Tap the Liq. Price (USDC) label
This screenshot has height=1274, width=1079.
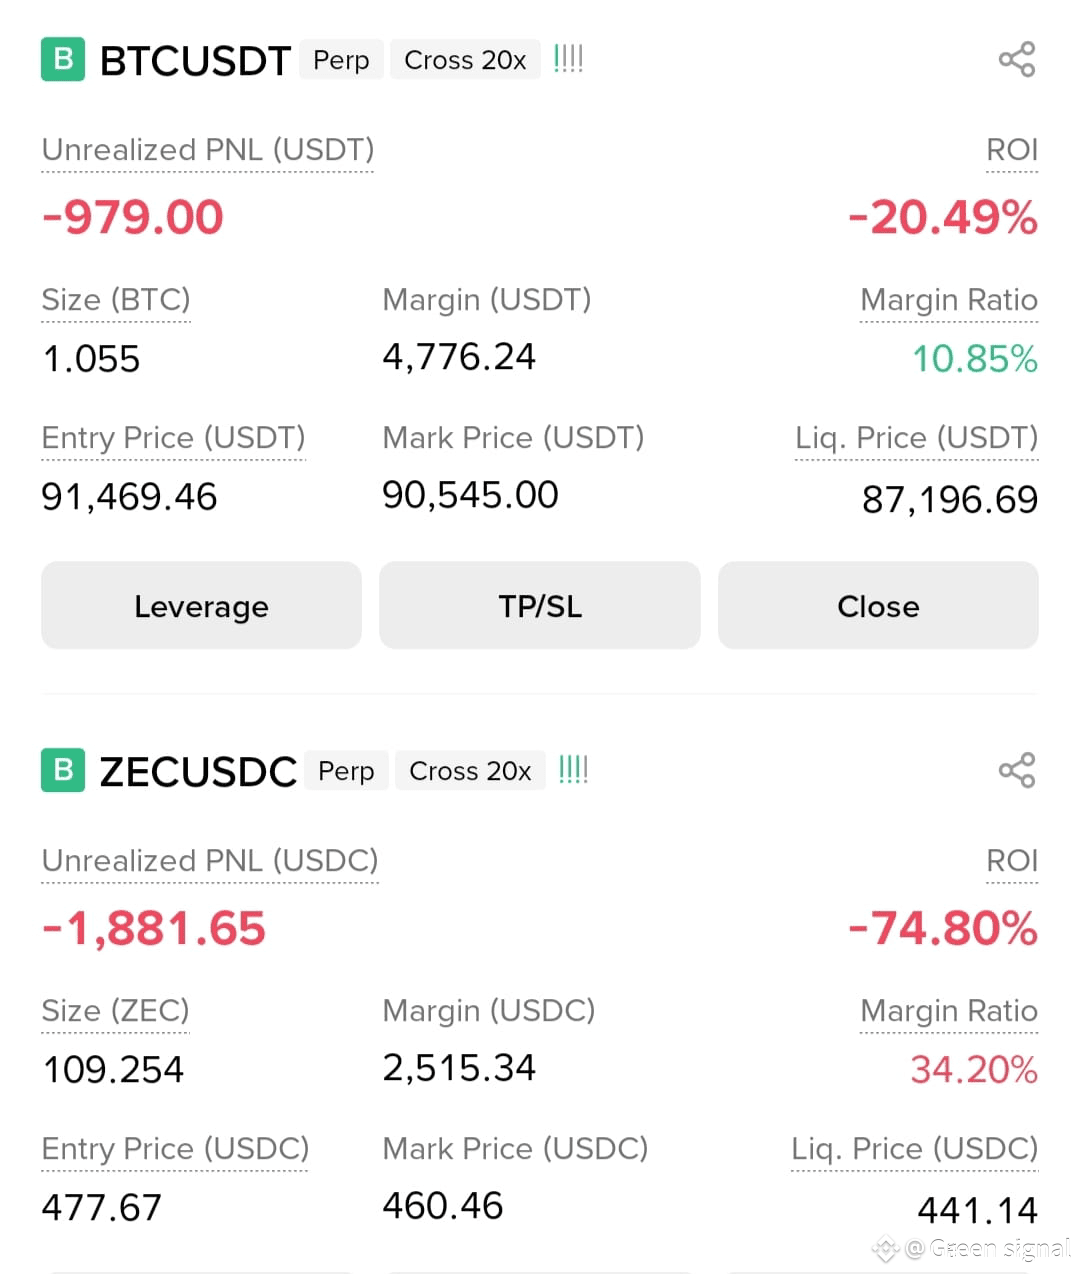915,1149
